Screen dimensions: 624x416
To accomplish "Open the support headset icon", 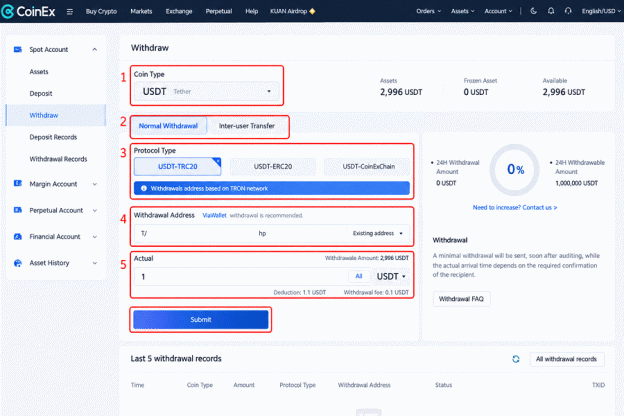I will [568, 11].
